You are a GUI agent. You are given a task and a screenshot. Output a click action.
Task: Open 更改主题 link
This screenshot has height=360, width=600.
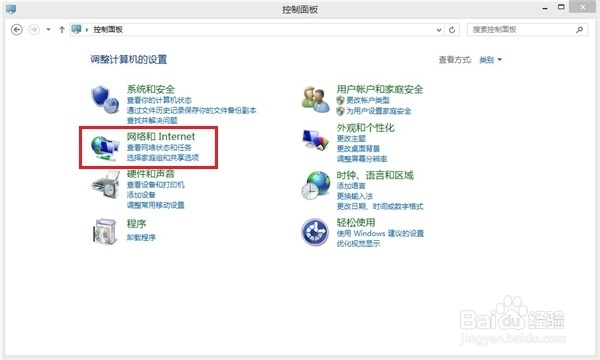click(351, 138)
